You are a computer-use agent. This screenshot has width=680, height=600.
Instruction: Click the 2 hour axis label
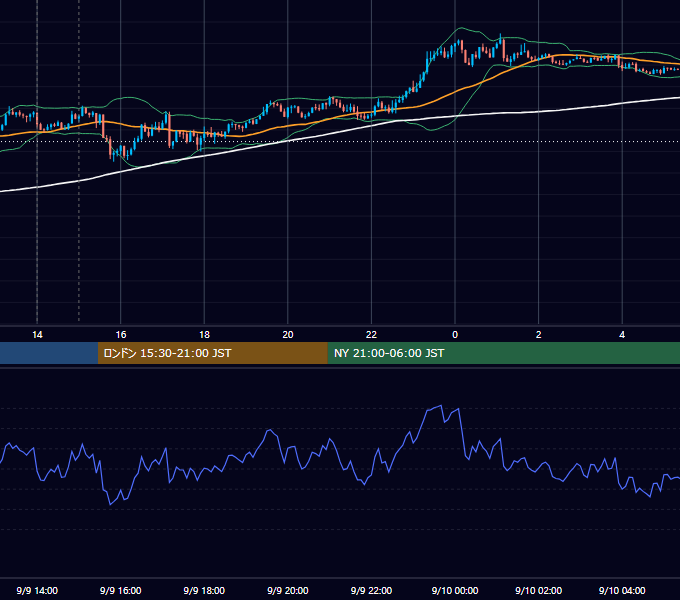click(x=539, y=335)
